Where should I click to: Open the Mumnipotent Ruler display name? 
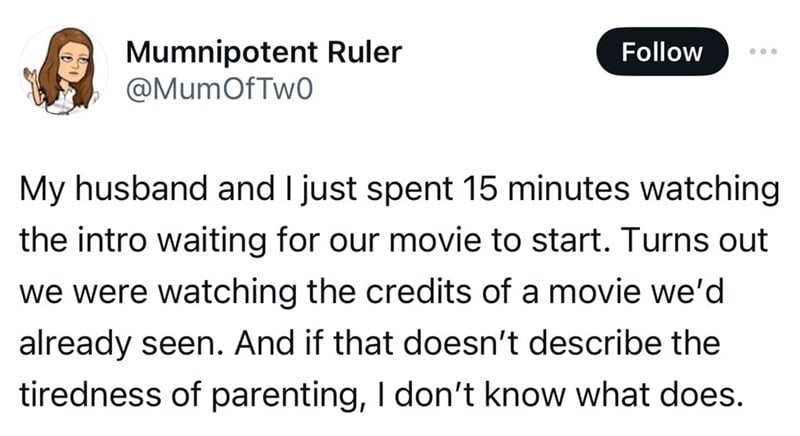[x=264, y=52]
